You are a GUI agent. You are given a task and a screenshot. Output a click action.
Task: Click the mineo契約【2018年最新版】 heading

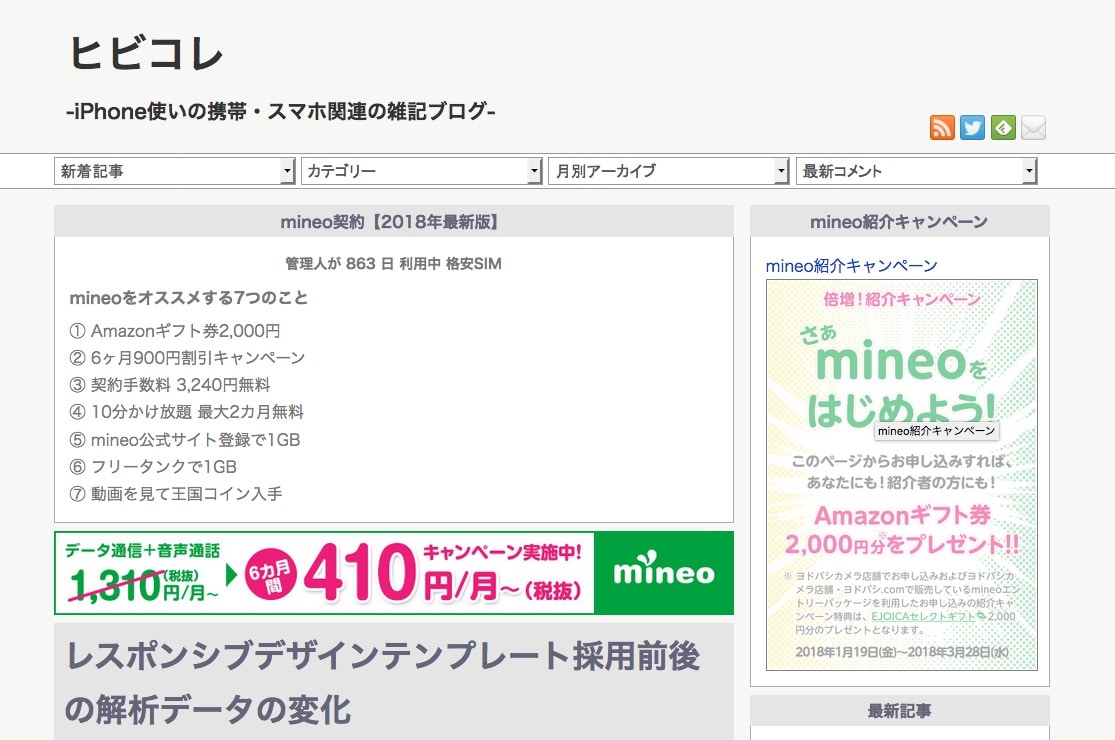click(393, 222)
